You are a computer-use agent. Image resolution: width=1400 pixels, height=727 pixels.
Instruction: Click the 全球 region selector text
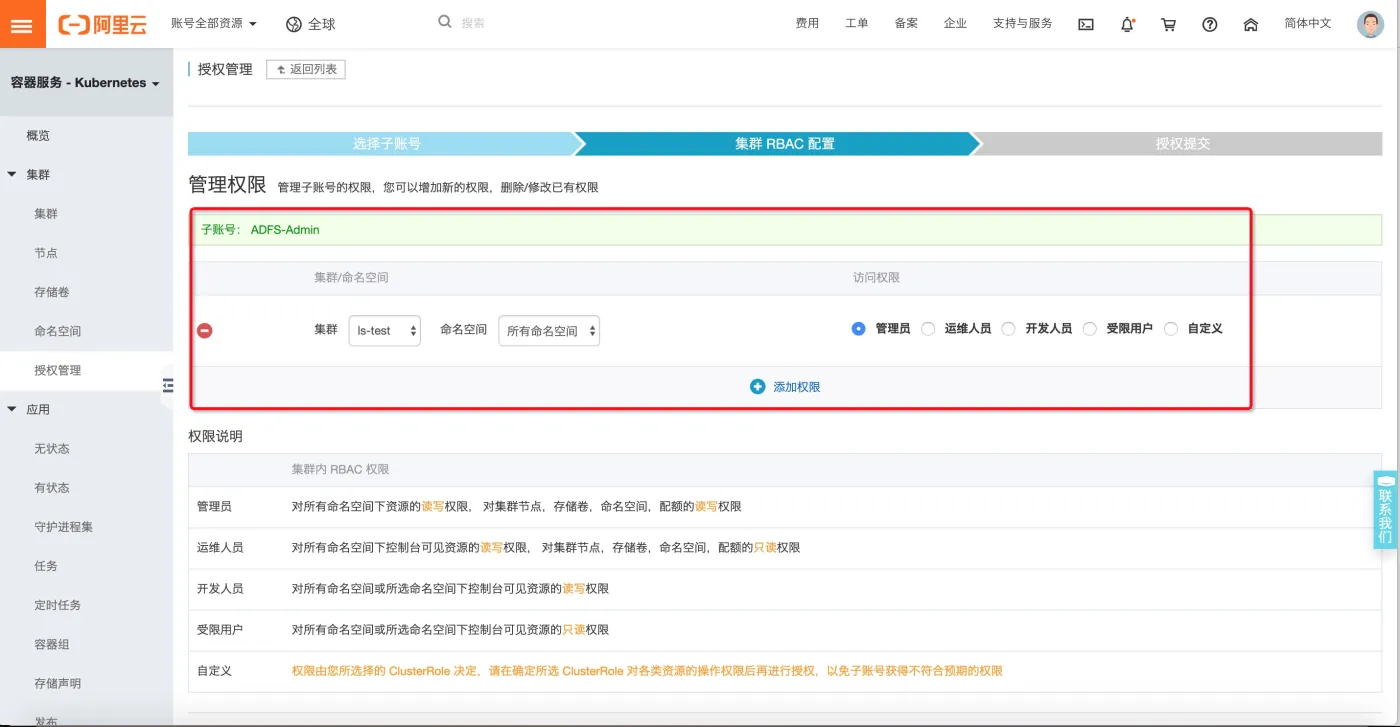[321, 24]
